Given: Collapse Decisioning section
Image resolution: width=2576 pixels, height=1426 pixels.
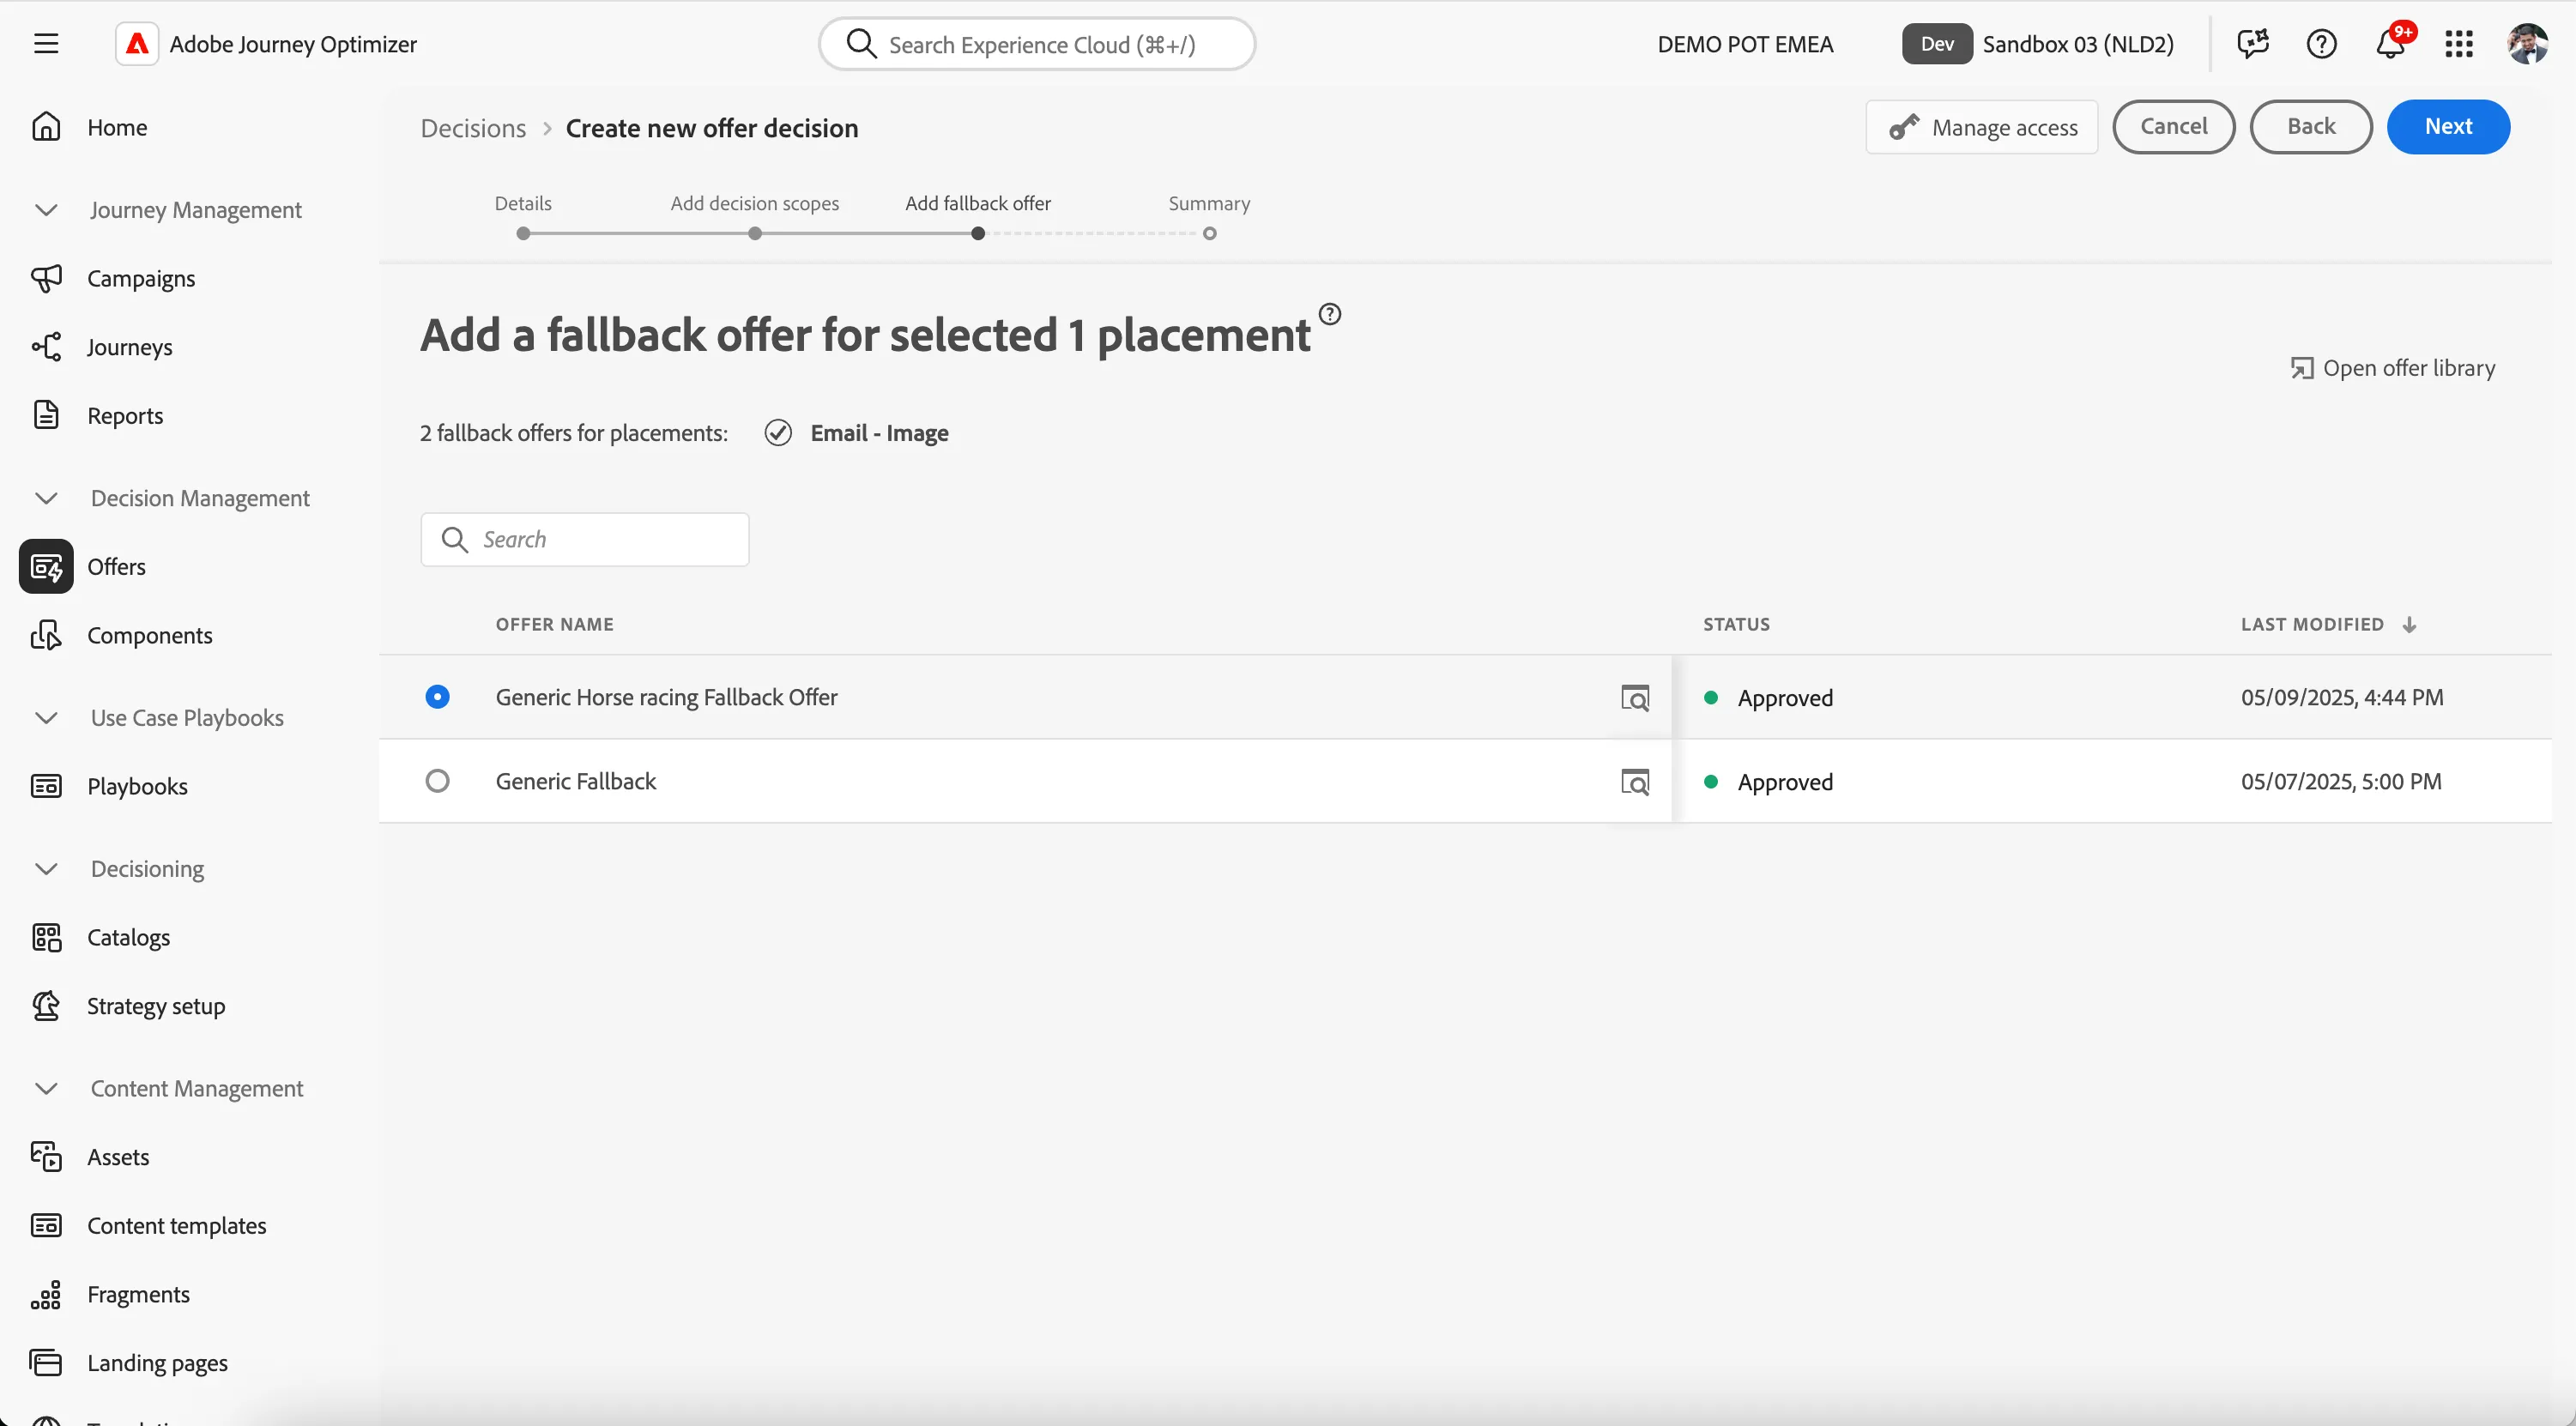Looking at the screenshot, I should click(x=46, y=868).
